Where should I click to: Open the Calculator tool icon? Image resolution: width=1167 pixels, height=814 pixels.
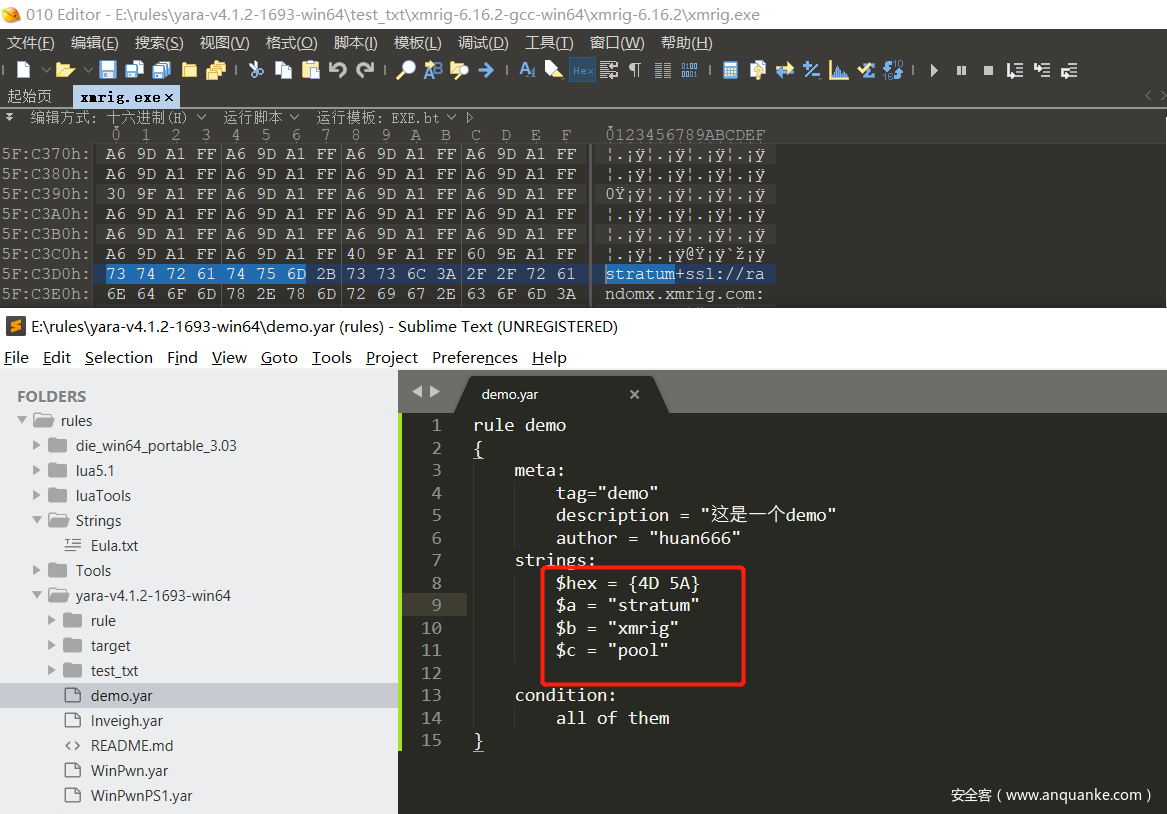tap(731, 70)
